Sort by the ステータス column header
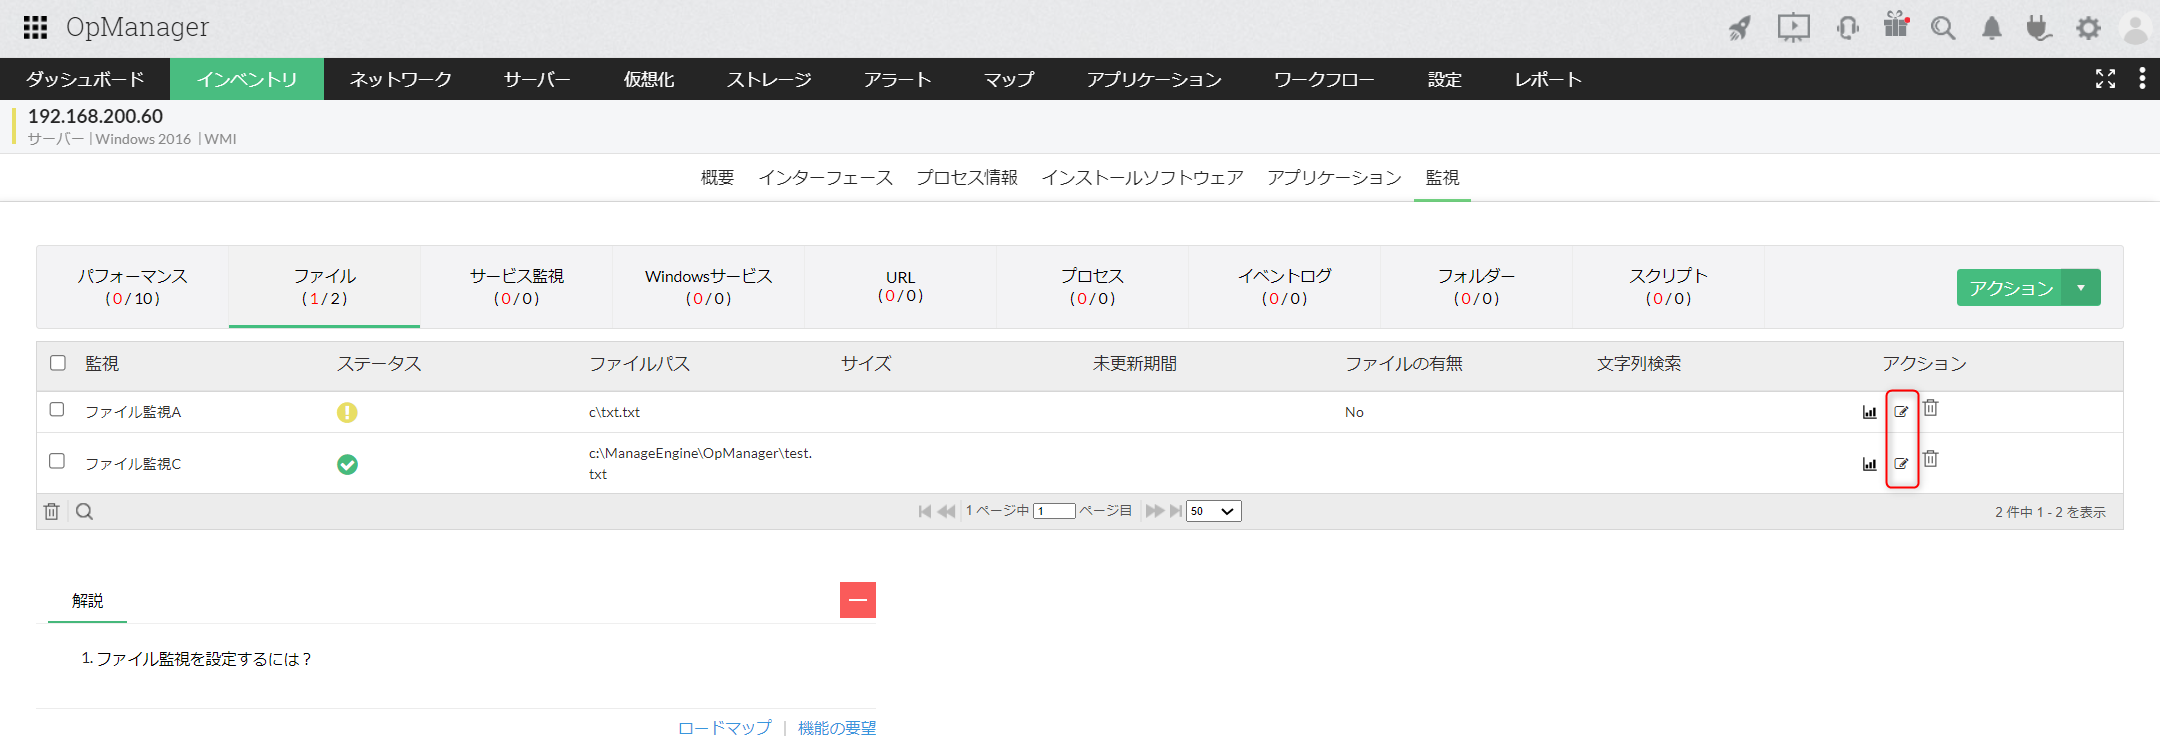Screen dimensions: 2160x753 pos(379,364)
